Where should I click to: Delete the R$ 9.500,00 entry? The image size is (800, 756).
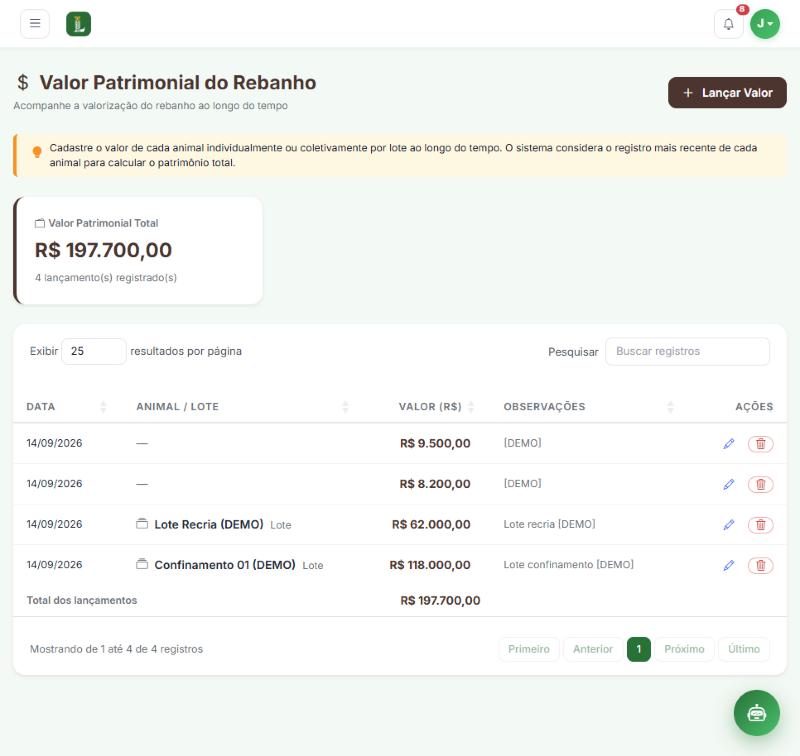coord(760,444)
